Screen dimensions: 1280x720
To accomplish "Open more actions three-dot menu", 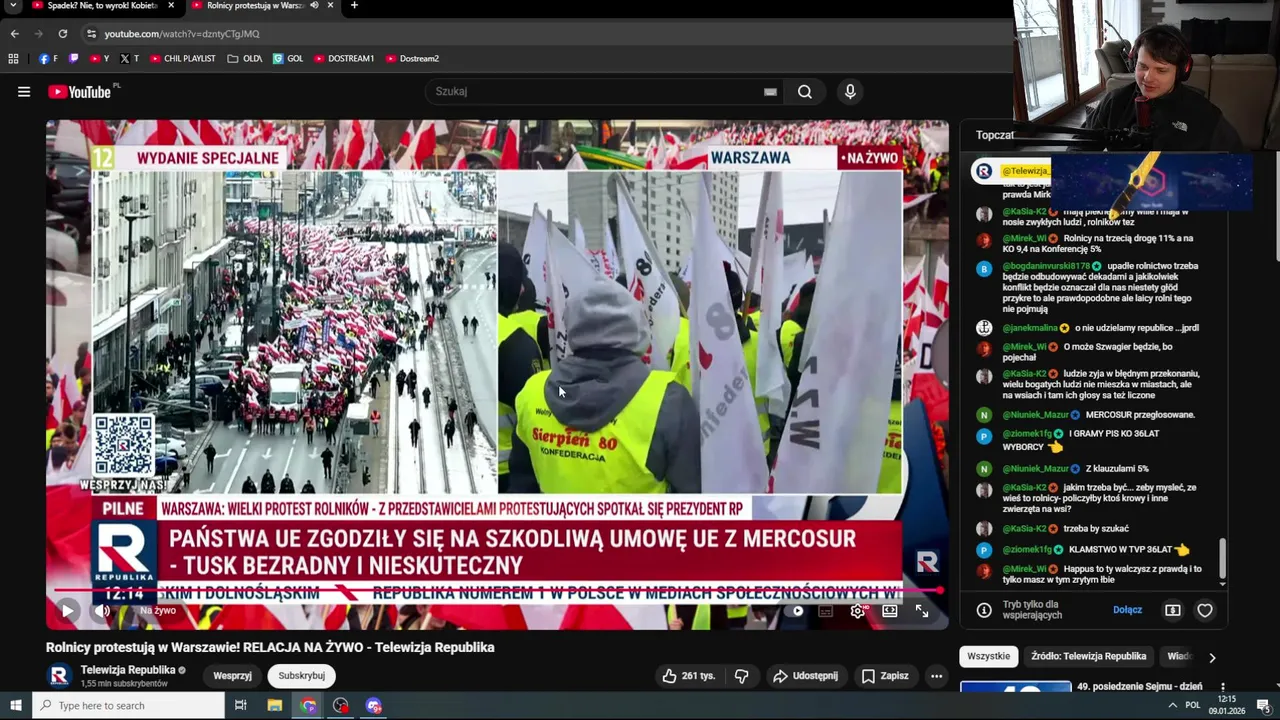I will click(936, 676).
